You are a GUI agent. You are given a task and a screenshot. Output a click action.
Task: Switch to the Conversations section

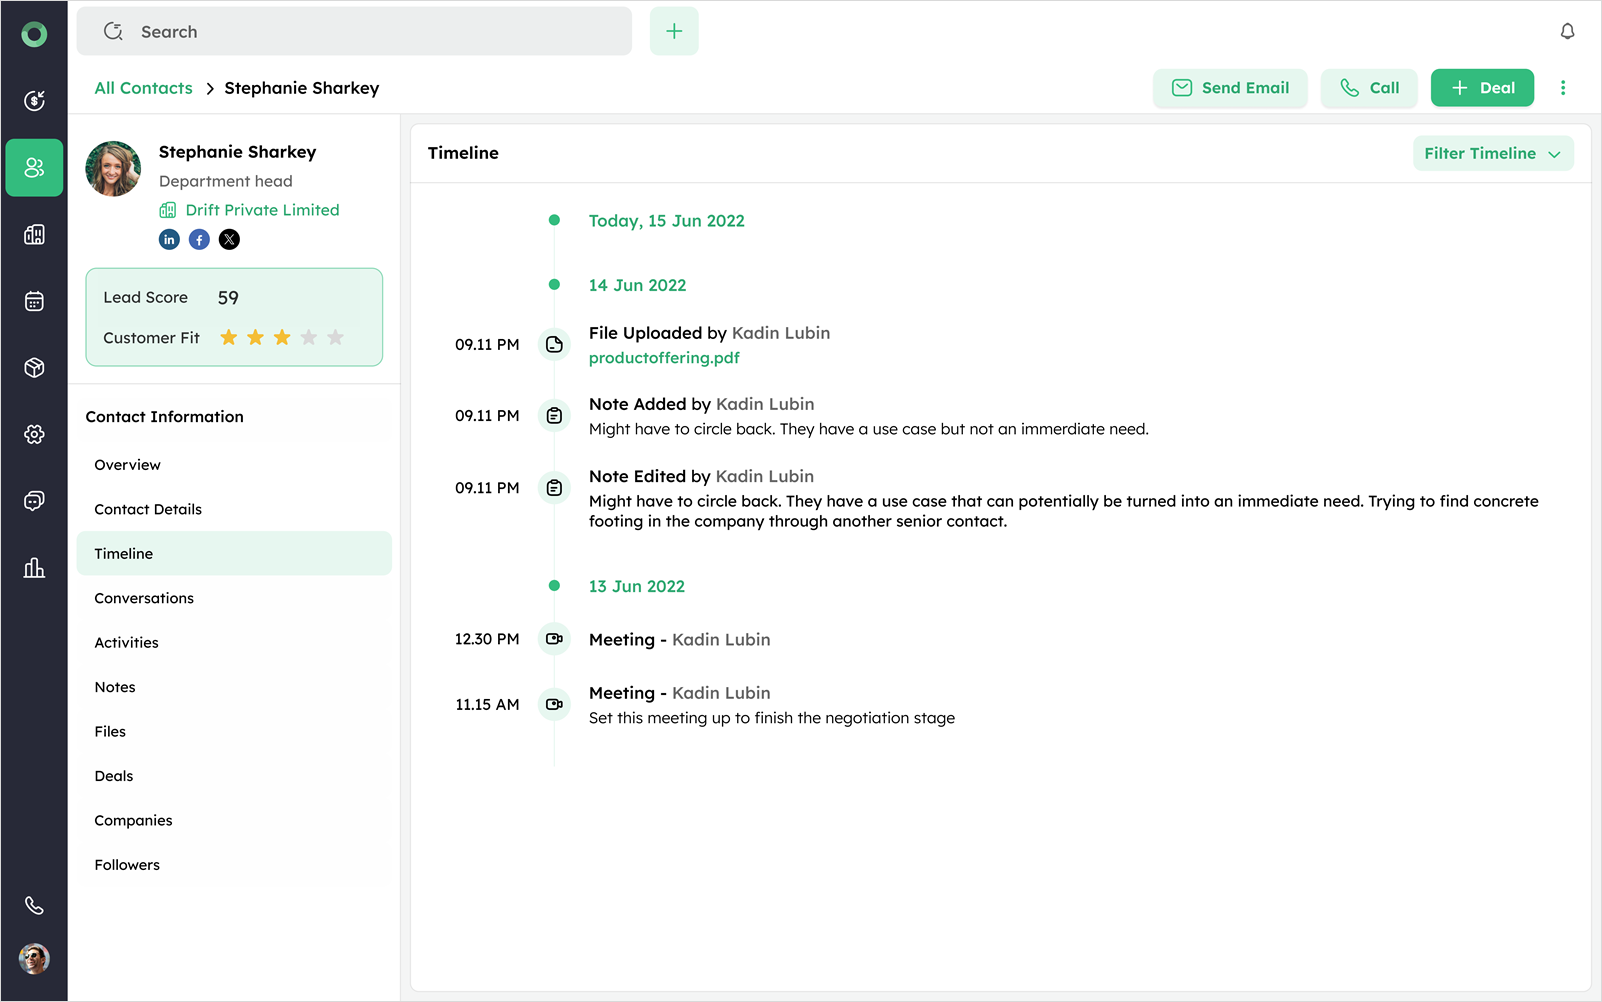click(x=144, y=598)
